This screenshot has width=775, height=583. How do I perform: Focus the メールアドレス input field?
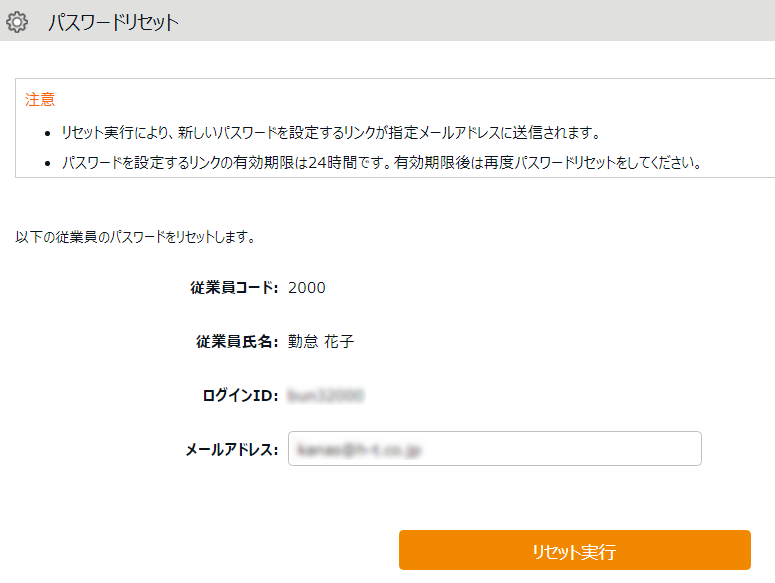(494, 449)
